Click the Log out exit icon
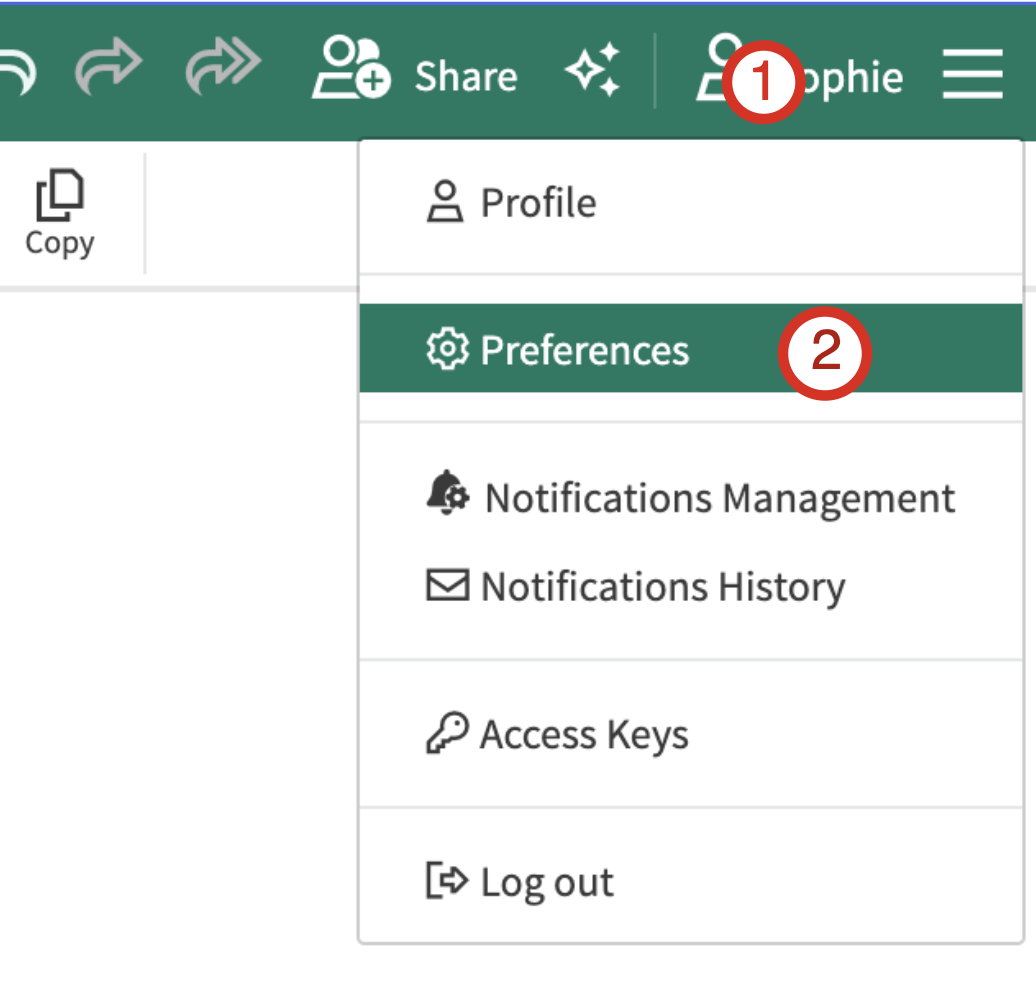Viewport: 1036px width, 994px height. pos(447,881)
